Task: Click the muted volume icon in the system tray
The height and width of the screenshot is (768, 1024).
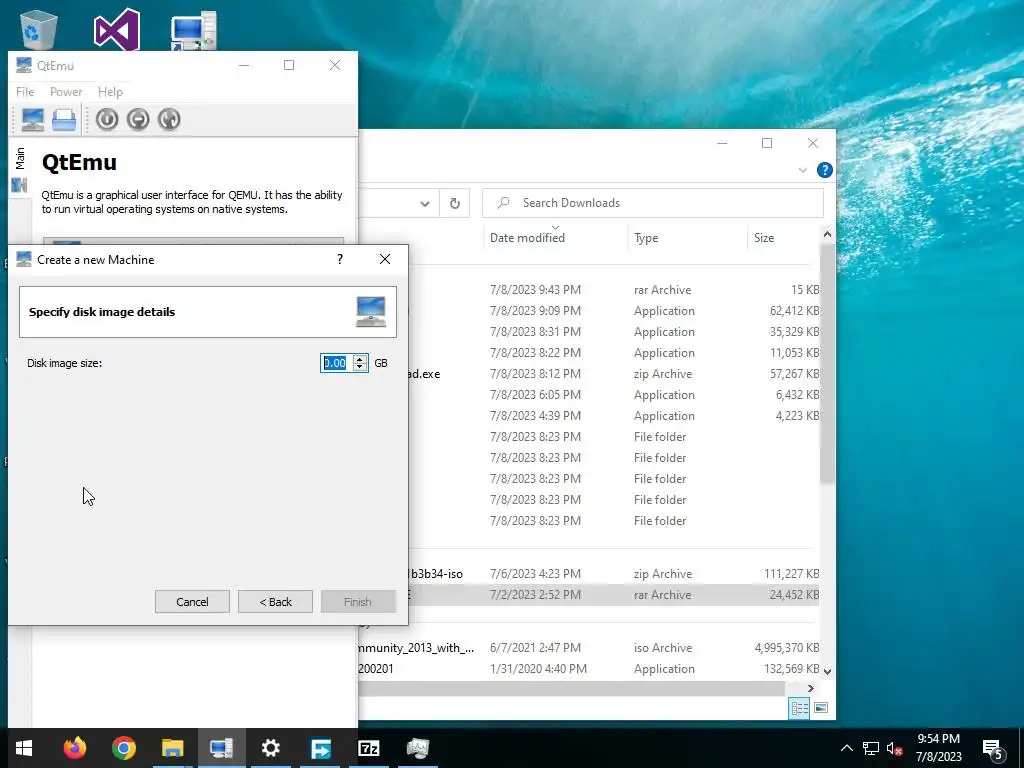Action: [x=895, y=748]
